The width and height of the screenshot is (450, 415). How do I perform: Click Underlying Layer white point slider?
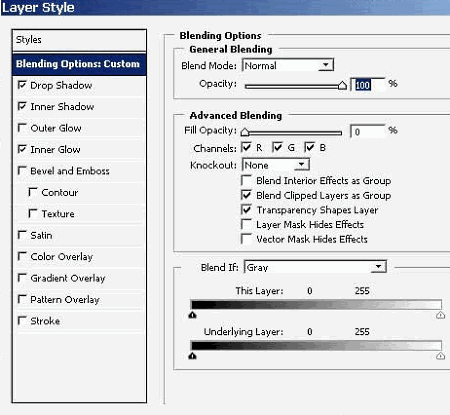coord(440,356)
